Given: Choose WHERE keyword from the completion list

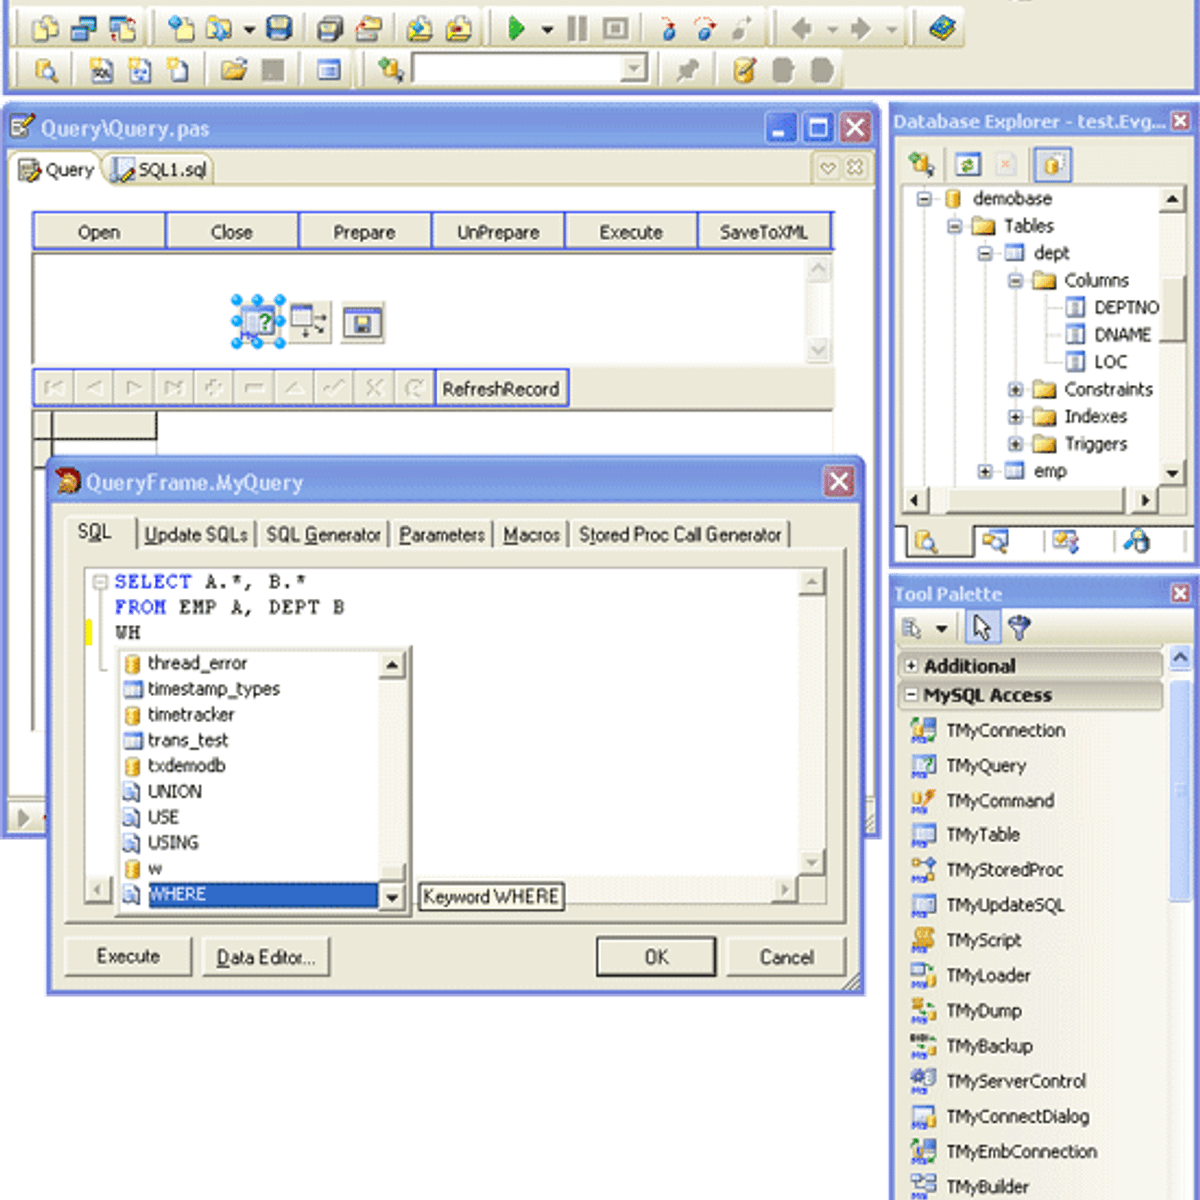Looking at the screenshot, I should [177, 895].
